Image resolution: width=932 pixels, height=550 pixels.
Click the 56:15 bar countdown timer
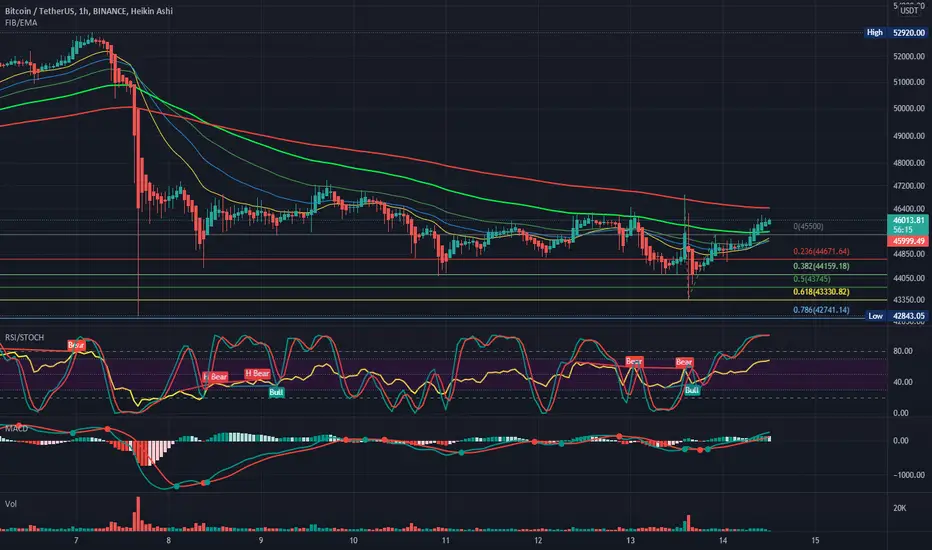point(903,230)
